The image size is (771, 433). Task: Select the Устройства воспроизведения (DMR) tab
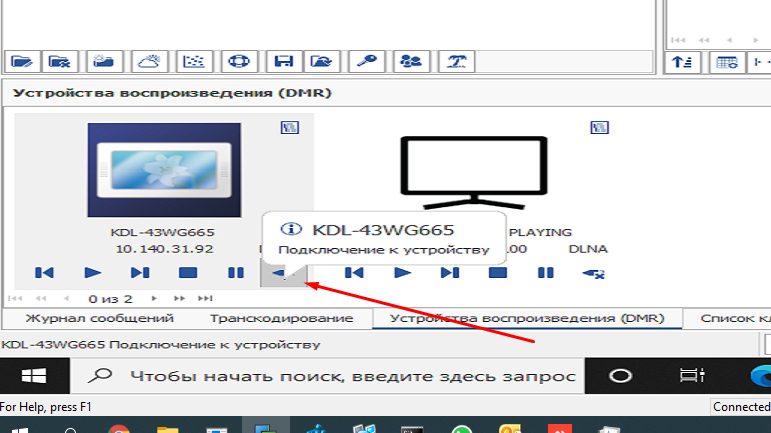point(526,318)
